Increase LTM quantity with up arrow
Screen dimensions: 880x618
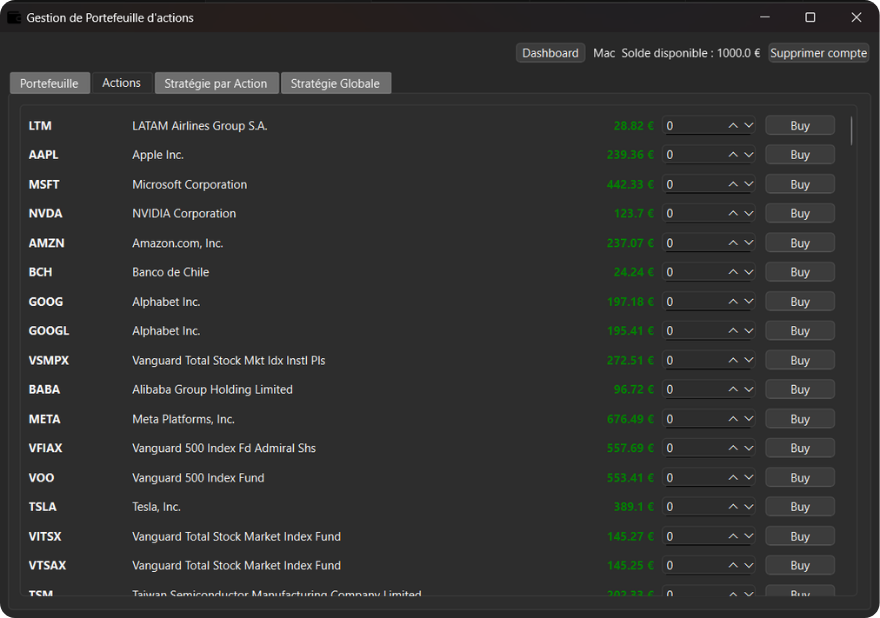[733, 126]
